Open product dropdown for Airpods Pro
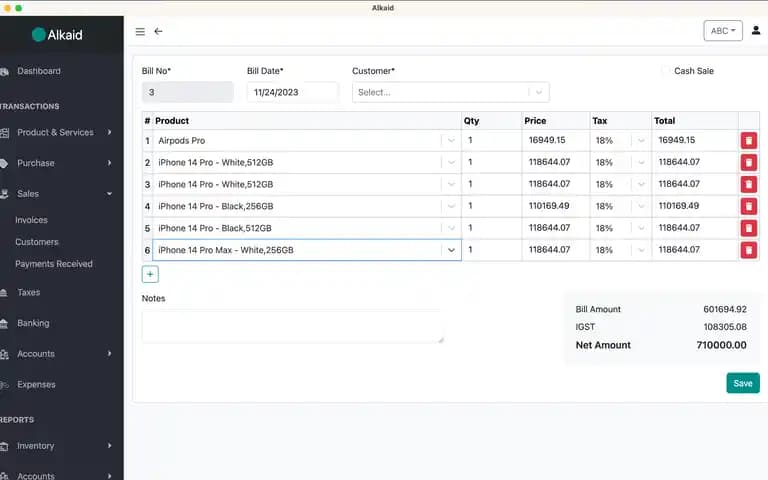768x480 pixels. point(451,141)
